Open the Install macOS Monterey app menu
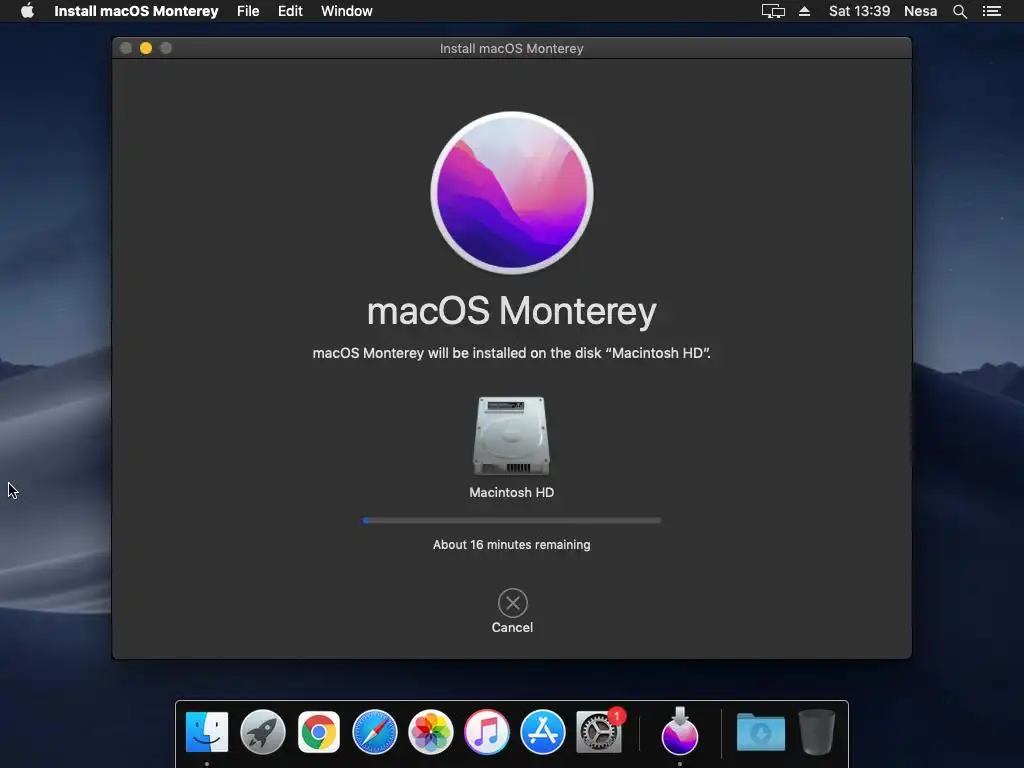This screenshot has width=1024, height=768. 136,11
